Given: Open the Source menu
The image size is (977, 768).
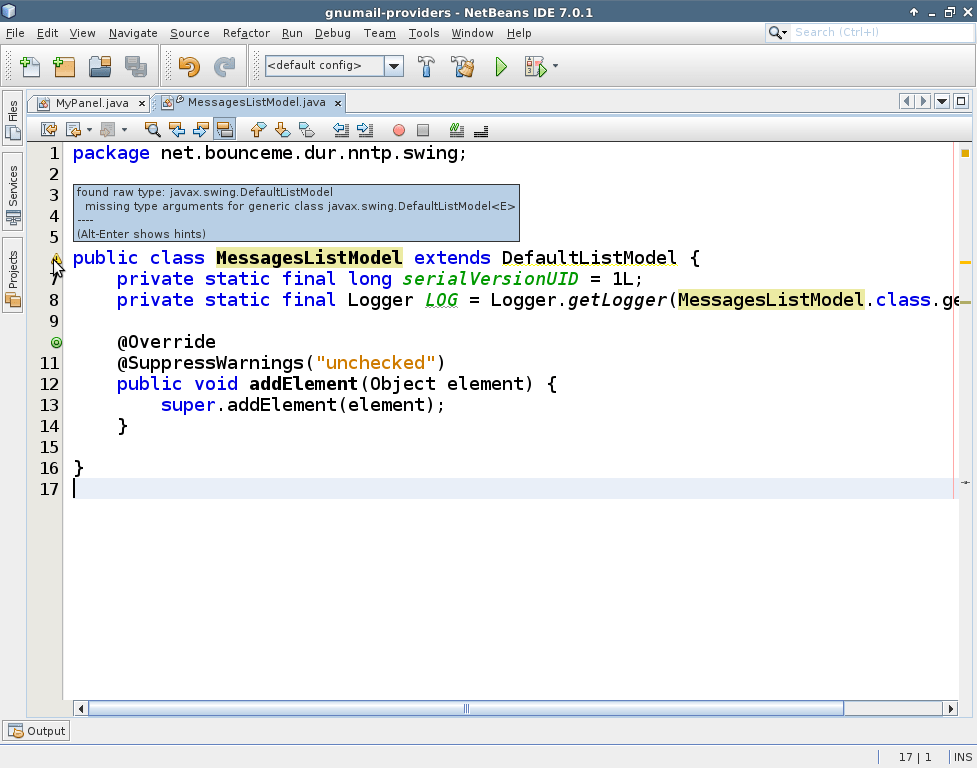Looking at the screenshot, I should pyautogui.click(x=189, y=33).
